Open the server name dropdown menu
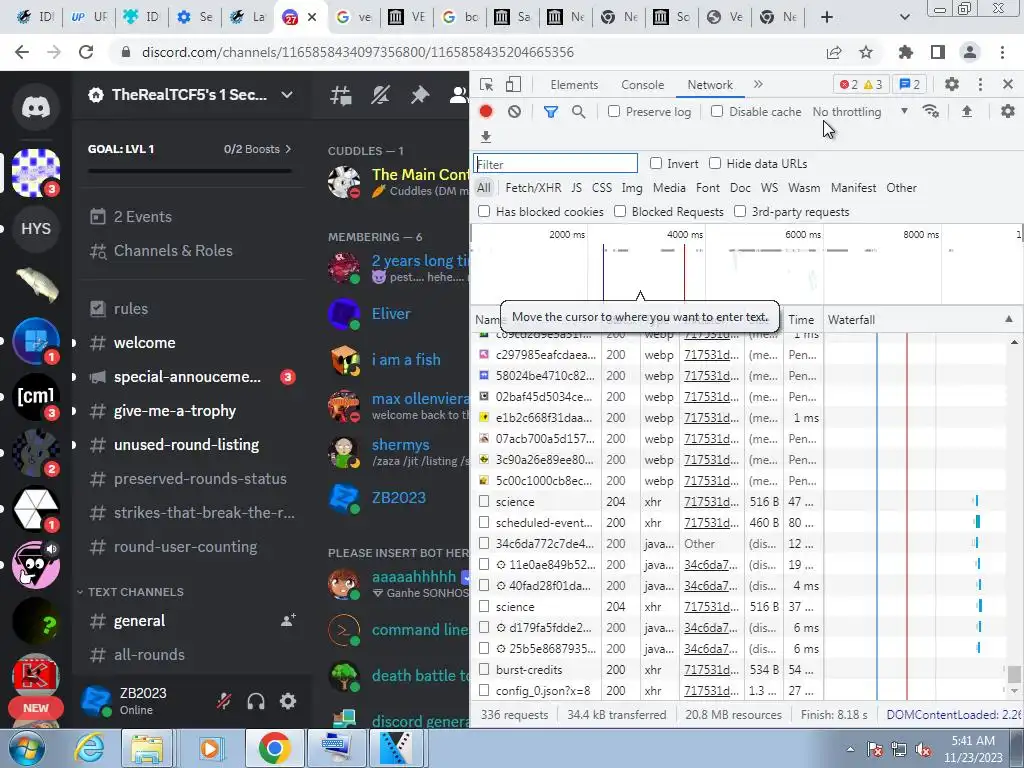 click(x=287, y=95)
